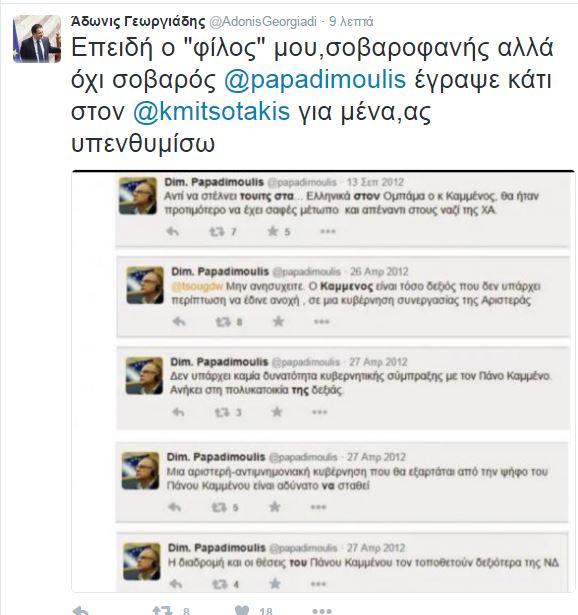Click reply icon on 13 Σεπ 2012 tweet

173,231
